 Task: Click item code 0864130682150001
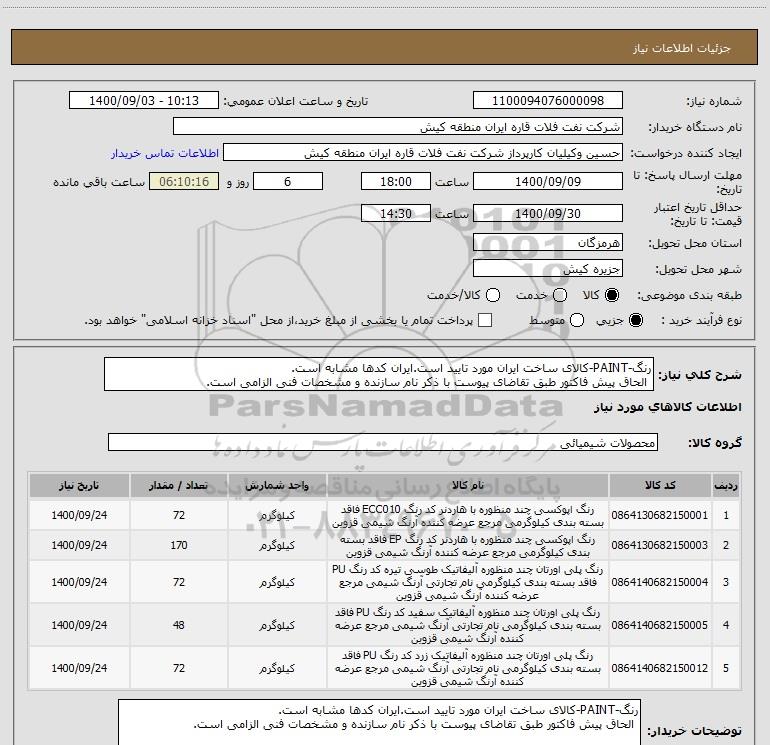tap(660, 515)
